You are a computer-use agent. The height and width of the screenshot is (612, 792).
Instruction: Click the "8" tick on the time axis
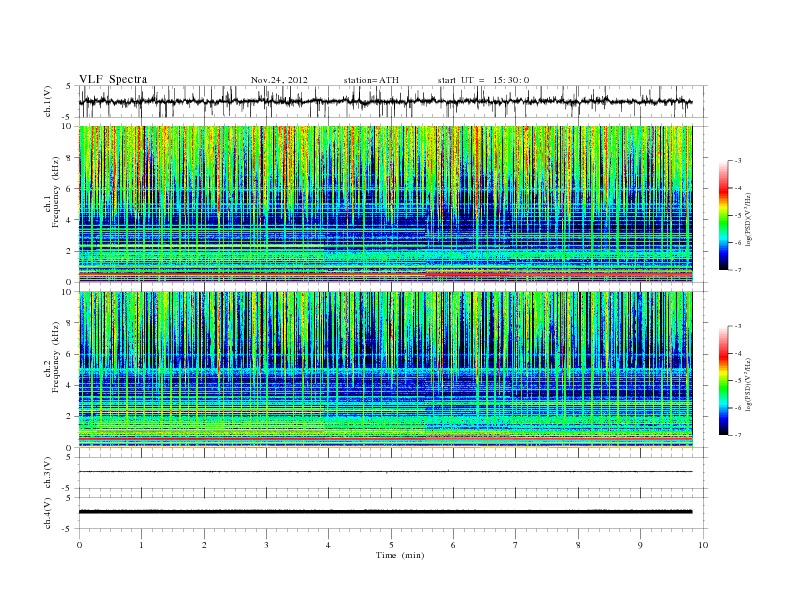578,545
